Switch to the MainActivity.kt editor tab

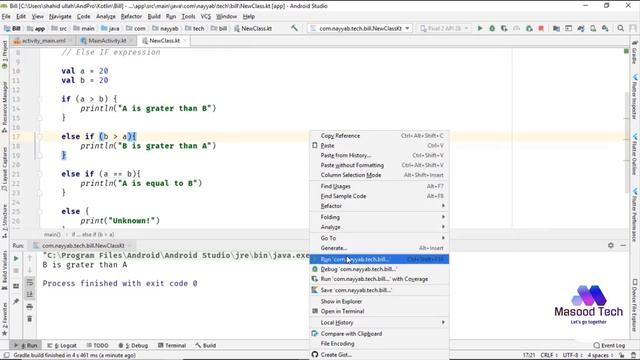(x=107, y=40)
